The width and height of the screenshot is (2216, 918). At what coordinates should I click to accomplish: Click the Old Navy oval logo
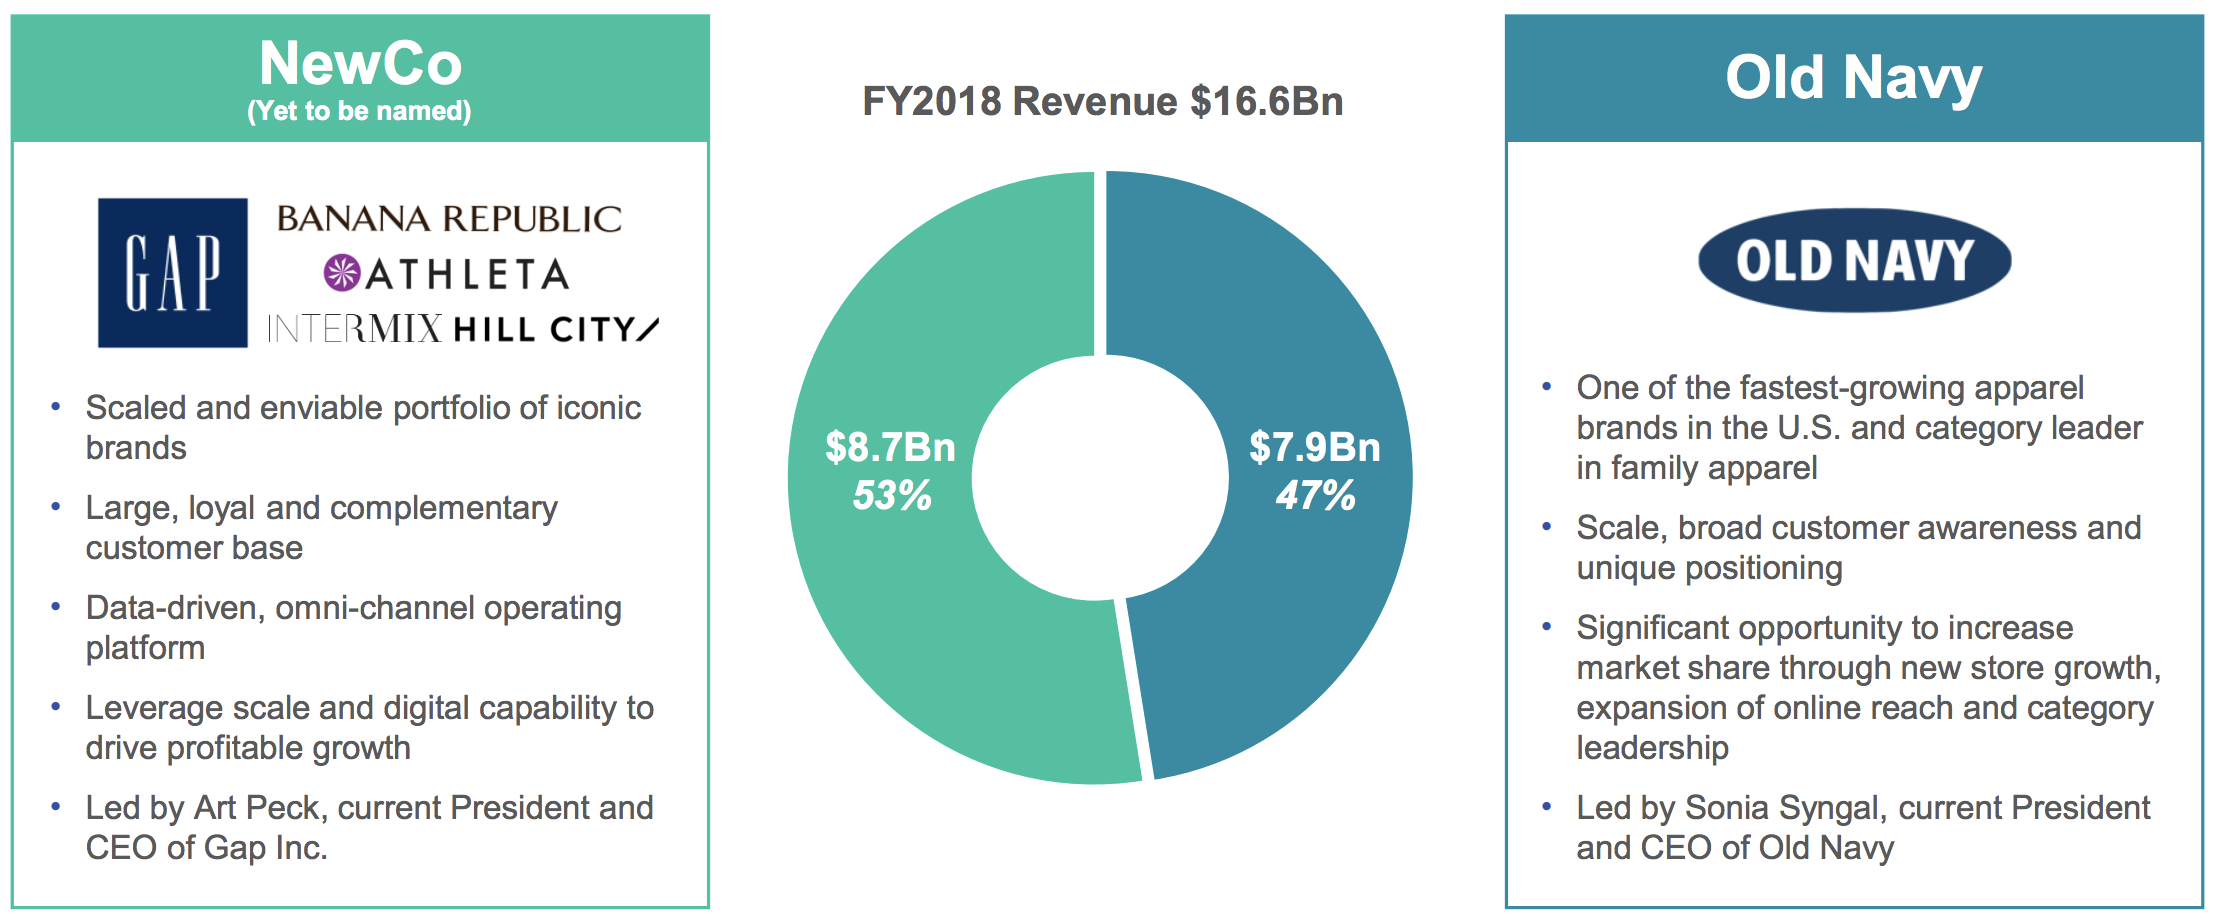(1855, 260)
